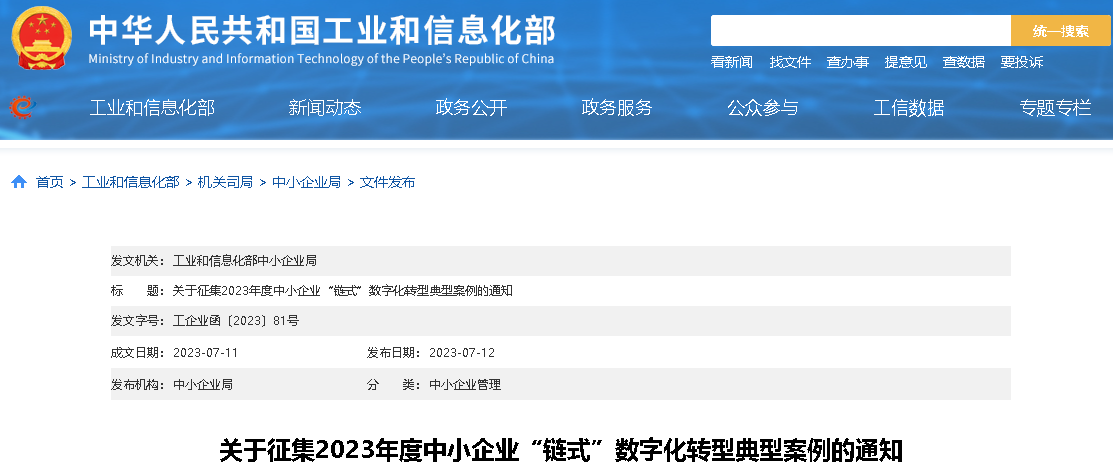Viewport: 1113px width, 464px height.
Task: Navigate to 机关司局 in breadcrumb
Action: point(225,182)
